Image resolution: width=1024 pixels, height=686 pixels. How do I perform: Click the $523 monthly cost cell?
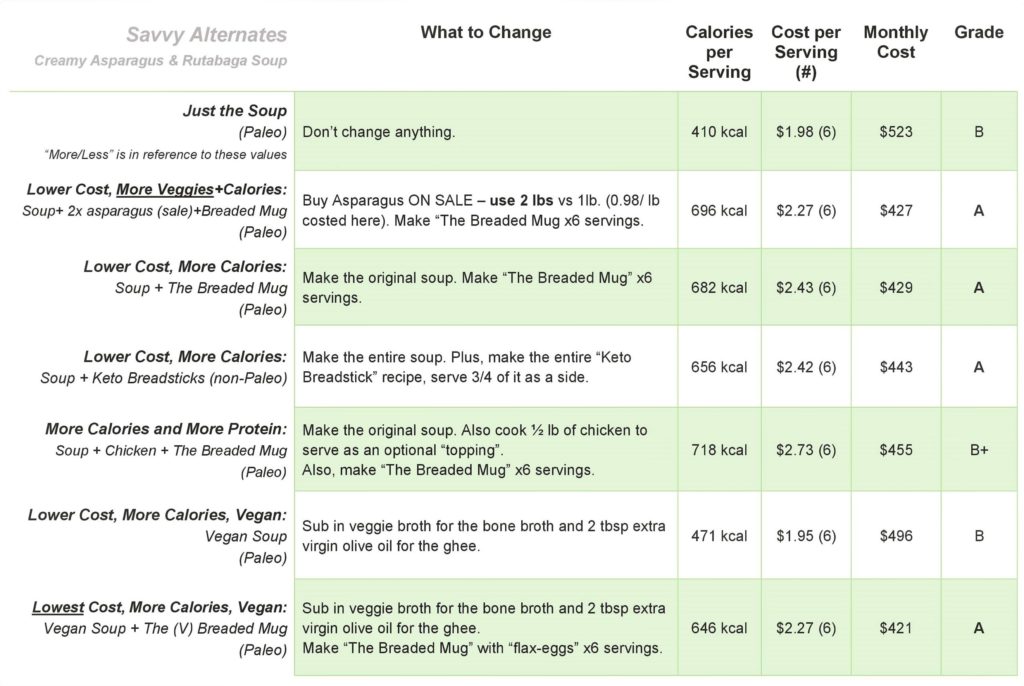click(895, 132)
